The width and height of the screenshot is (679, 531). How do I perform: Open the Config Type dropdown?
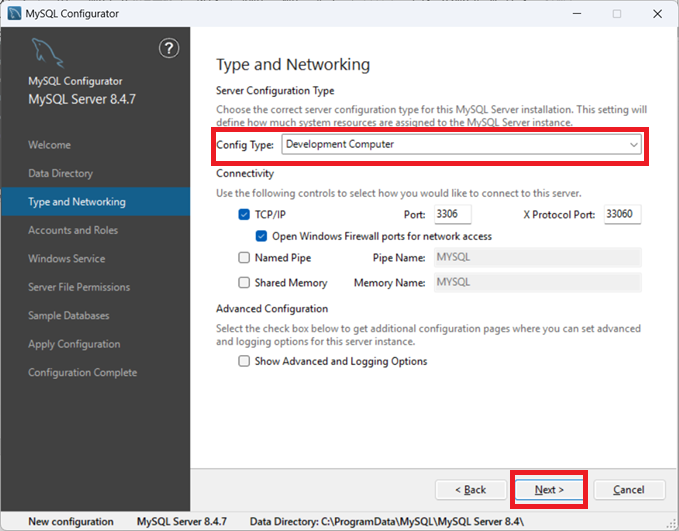coord(461,145)
